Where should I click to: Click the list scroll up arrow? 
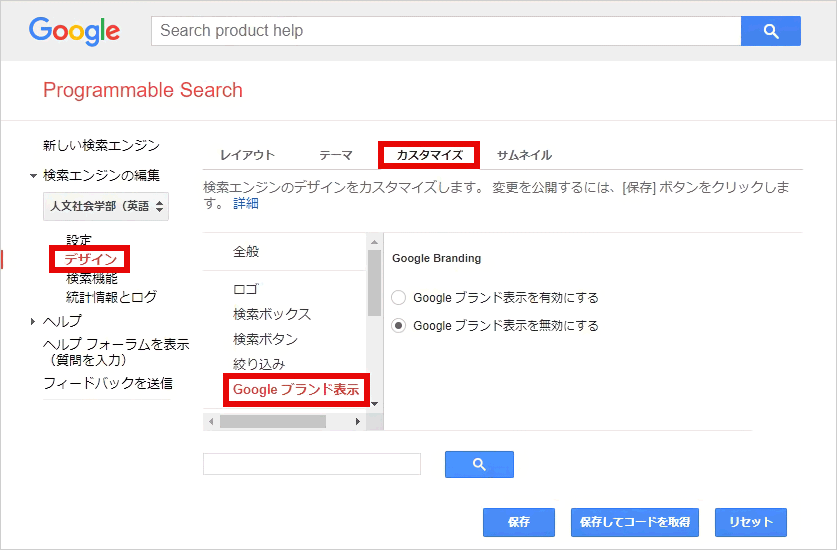point(374,242)
